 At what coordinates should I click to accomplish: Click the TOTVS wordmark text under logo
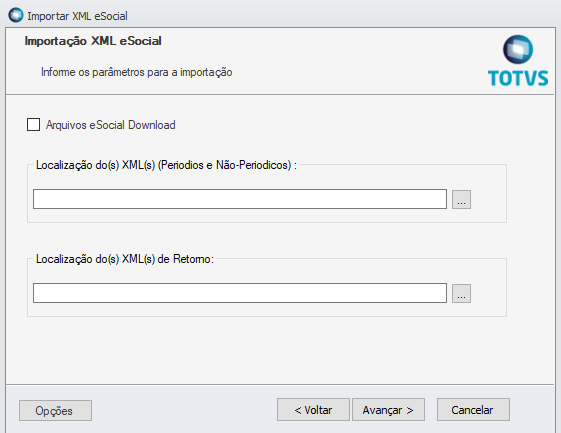point(518,78)
